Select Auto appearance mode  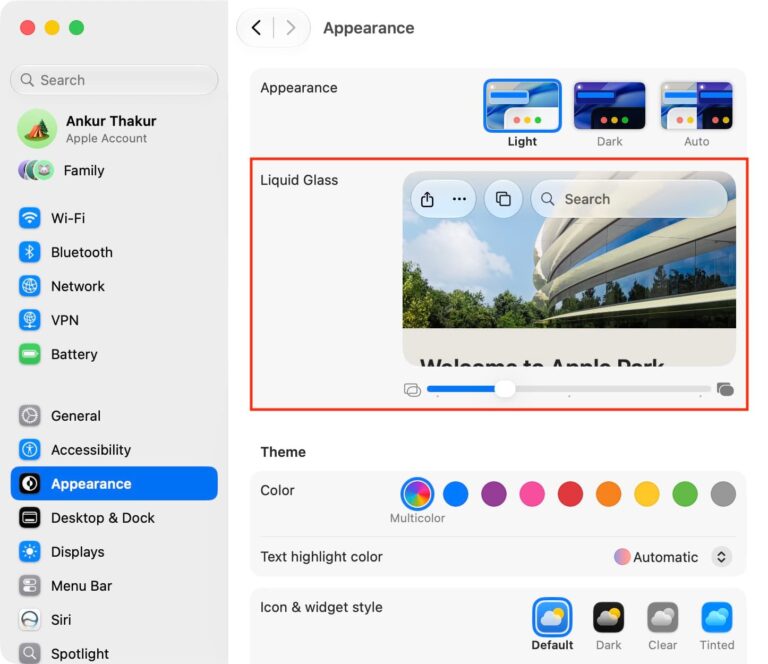696,106
